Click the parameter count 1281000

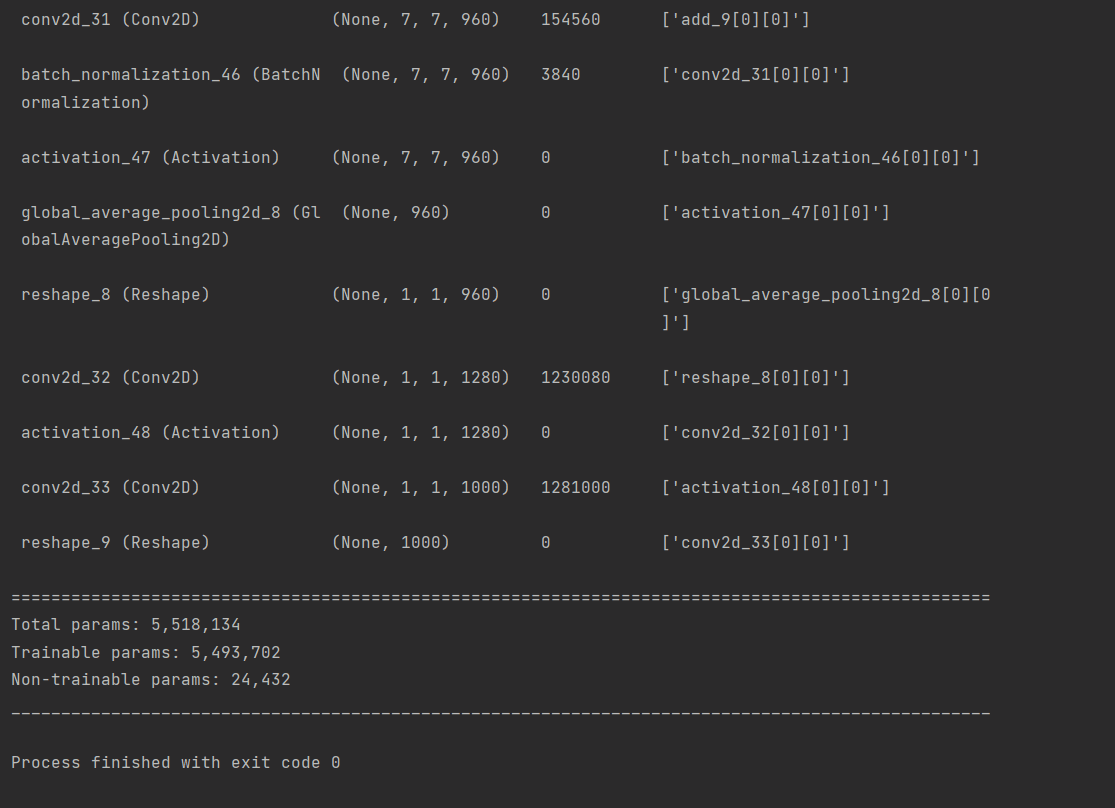[575, 487]
